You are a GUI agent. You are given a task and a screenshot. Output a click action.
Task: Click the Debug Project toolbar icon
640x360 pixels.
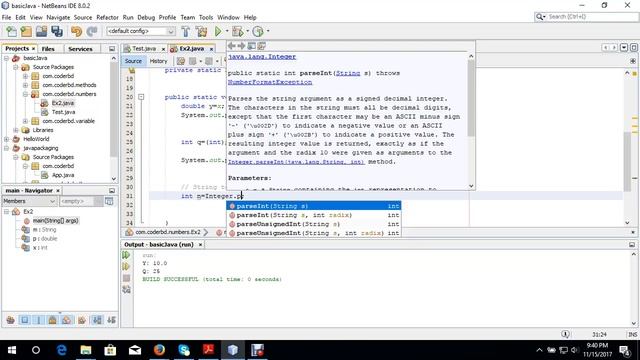(x=237, y=31)
